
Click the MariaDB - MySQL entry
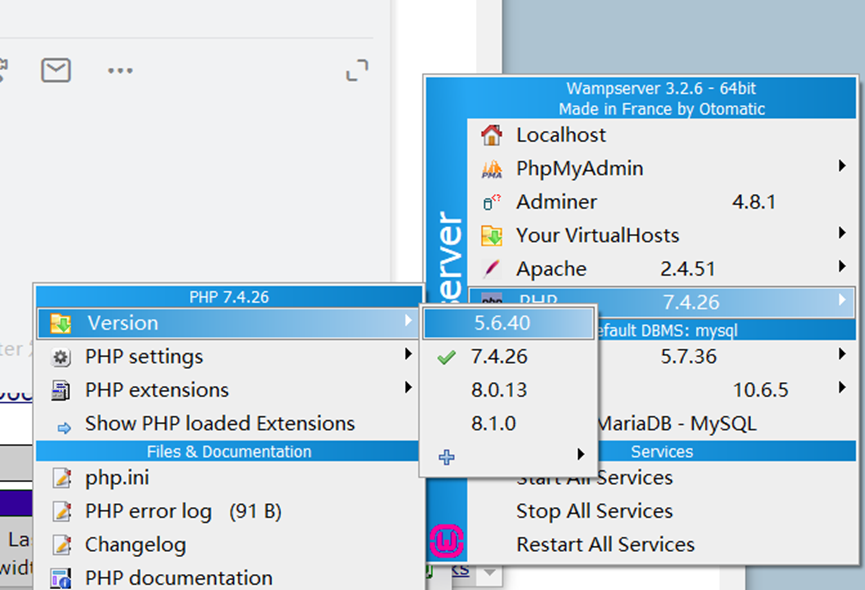677,423
